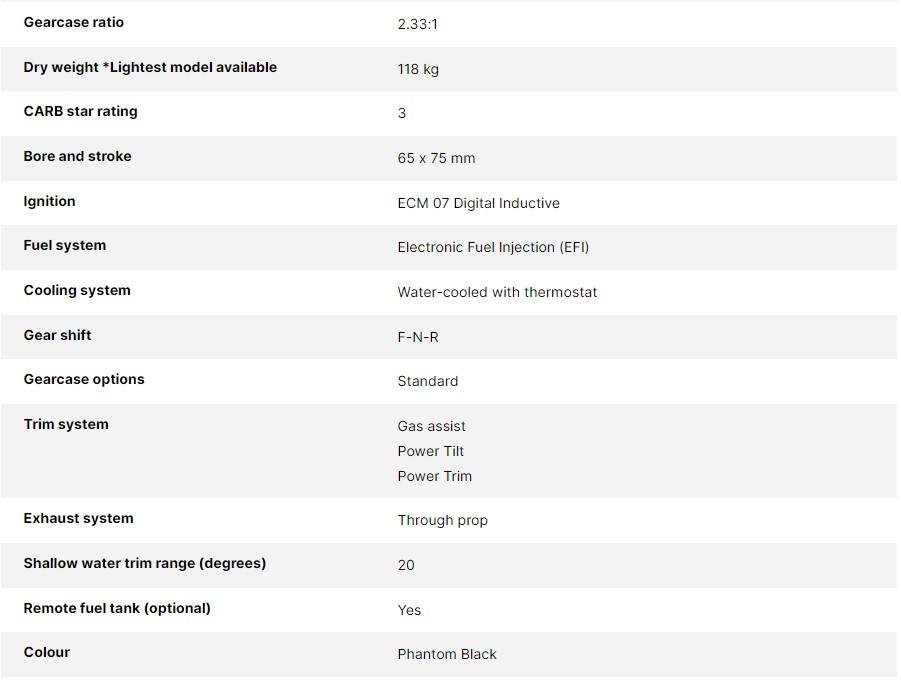Screen dimensions: 901x680
Task: Select the Gas assist trim option text
Action: click(x=431, y=426)
